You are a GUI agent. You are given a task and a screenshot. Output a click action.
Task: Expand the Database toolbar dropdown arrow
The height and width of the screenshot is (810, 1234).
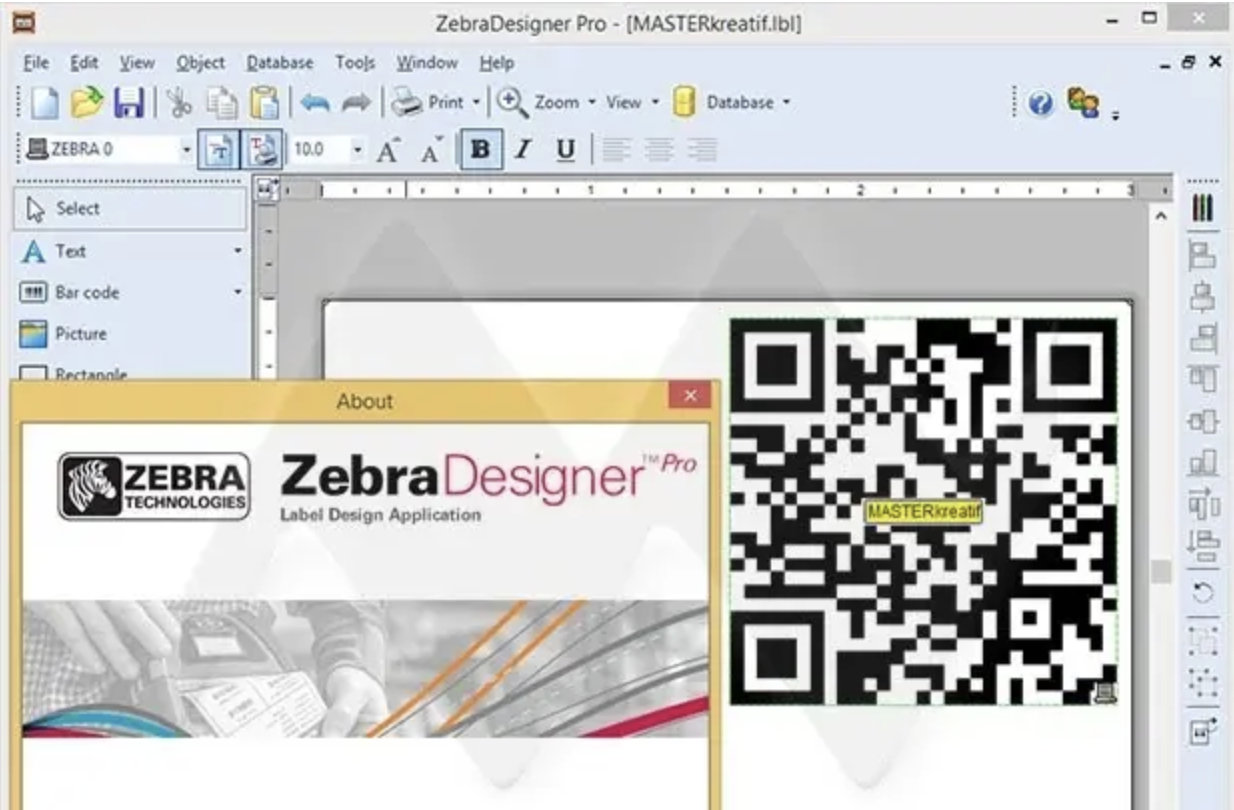(786, 102)
